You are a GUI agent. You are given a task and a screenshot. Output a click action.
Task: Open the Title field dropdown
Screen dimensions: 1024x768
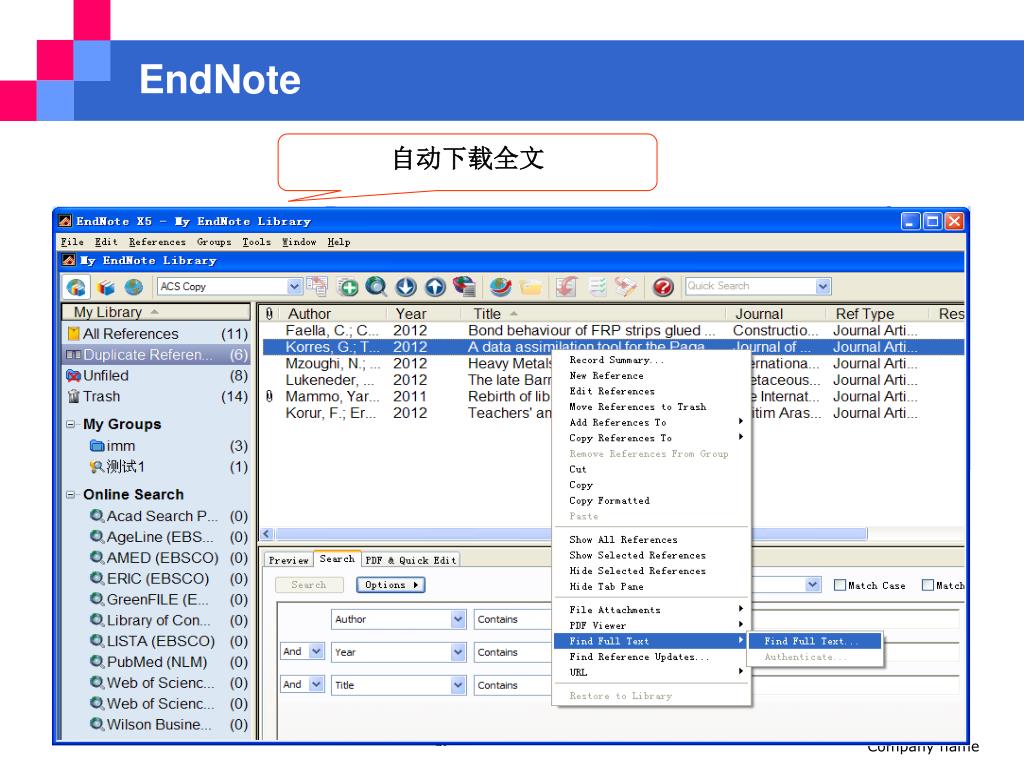458,685
